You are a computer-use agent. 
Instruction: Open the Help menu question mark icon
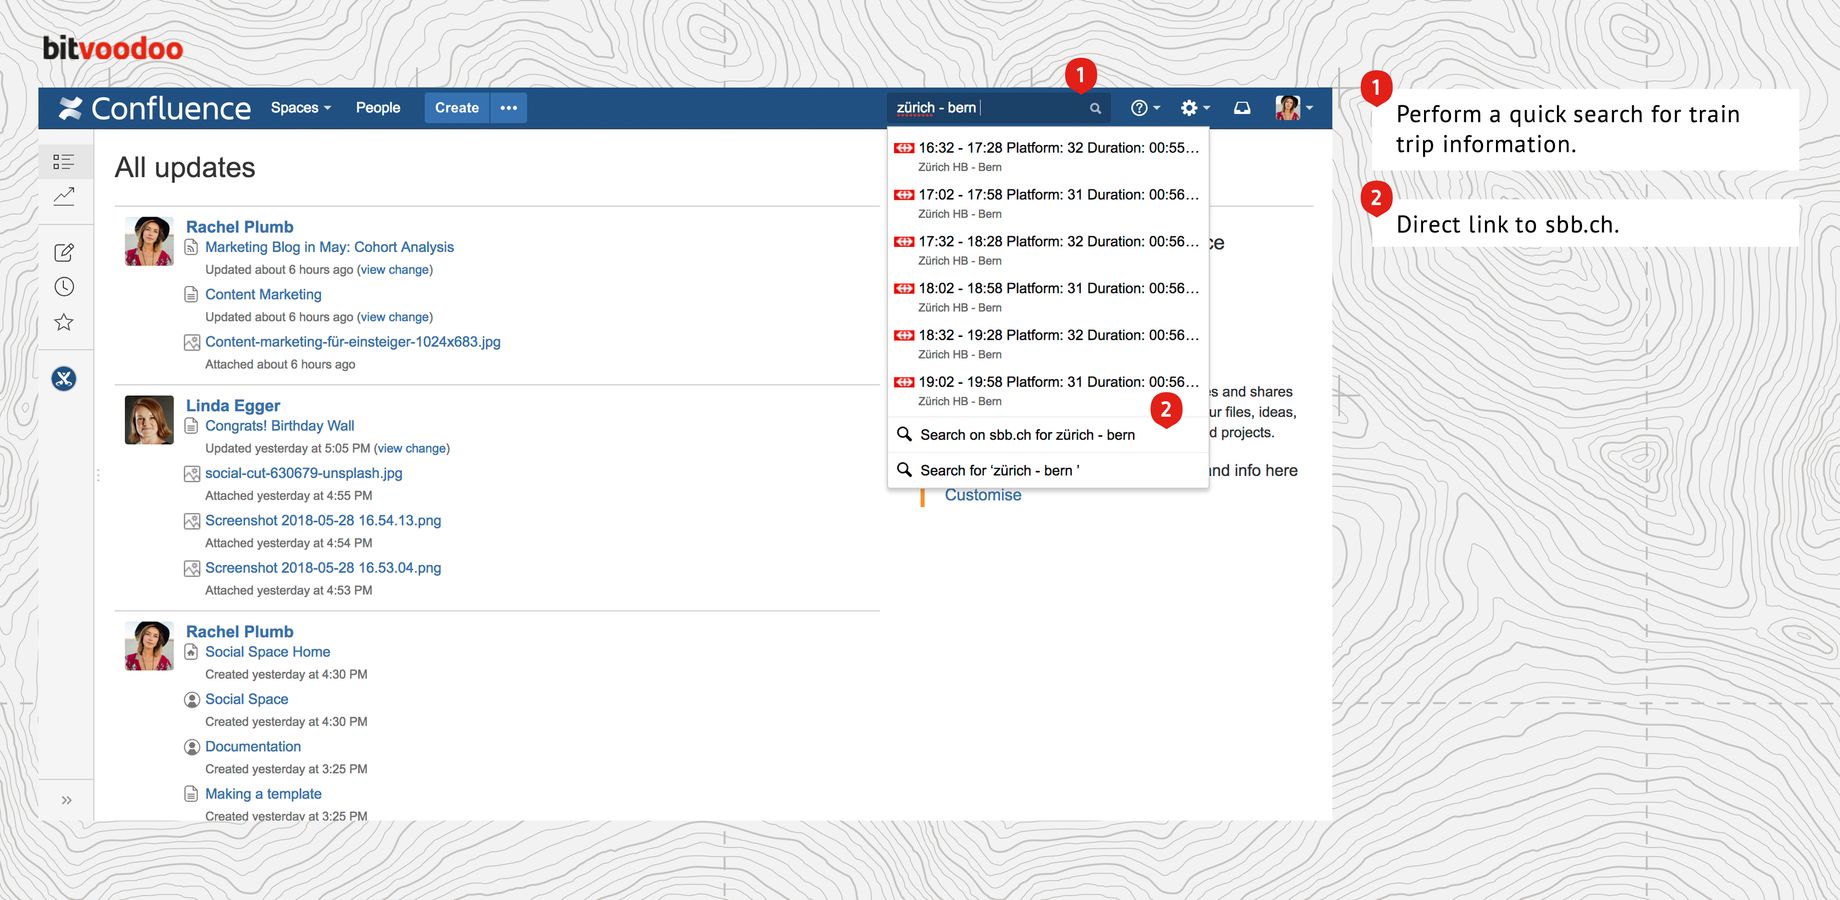(1145, 108)
